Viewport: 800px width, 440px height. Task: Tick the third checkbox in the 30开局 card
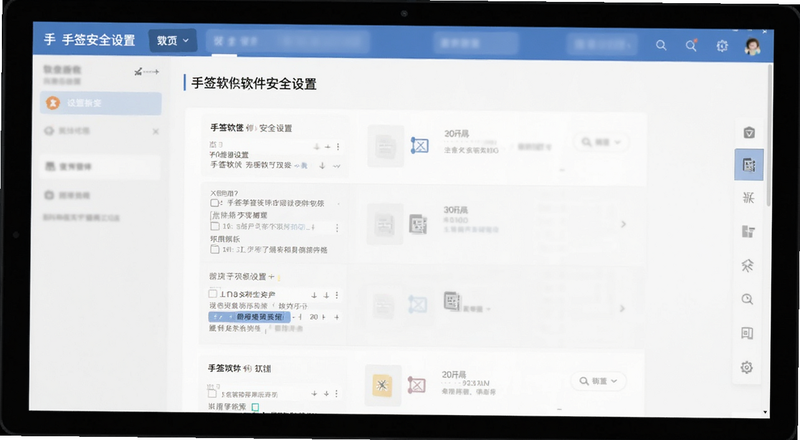click(214, 250)
